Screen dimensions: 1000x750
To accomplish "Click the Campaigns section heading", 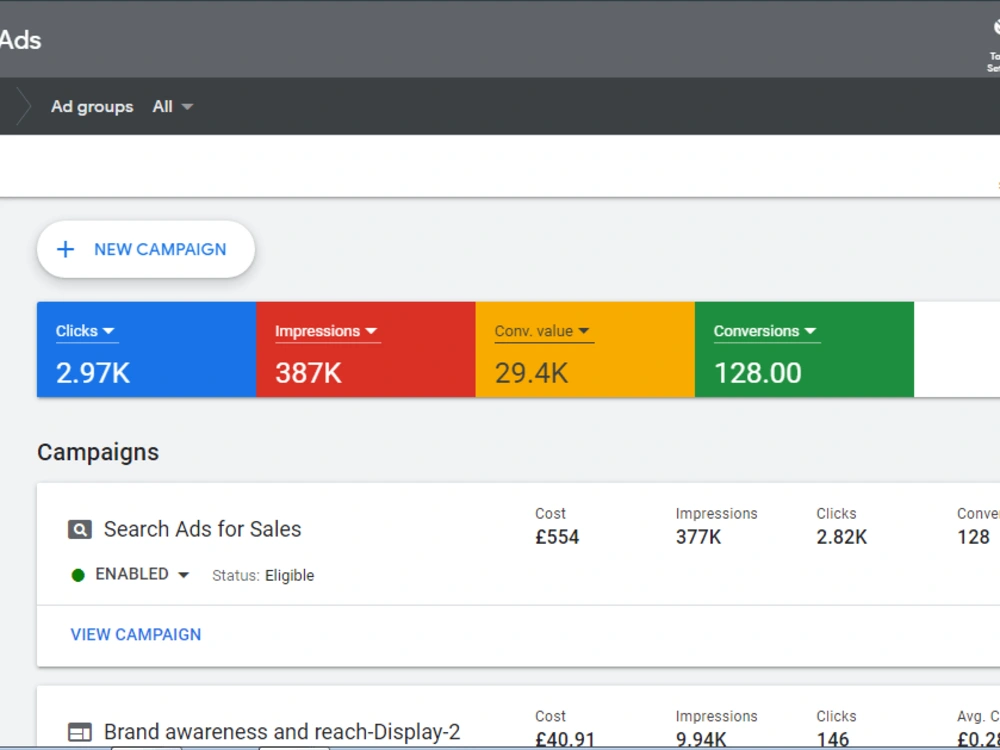I will coord(98,452).
